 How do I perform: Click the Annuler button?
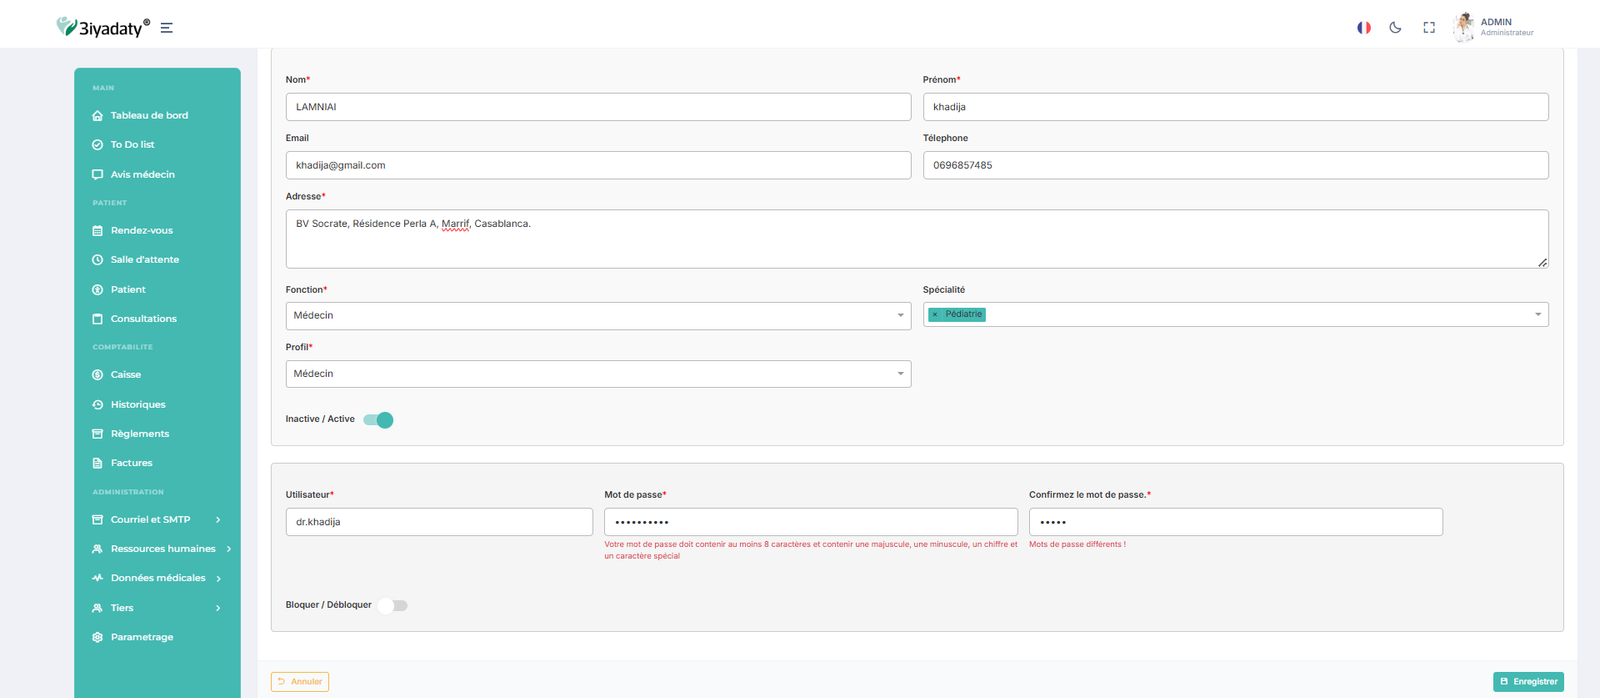point(300,682)
